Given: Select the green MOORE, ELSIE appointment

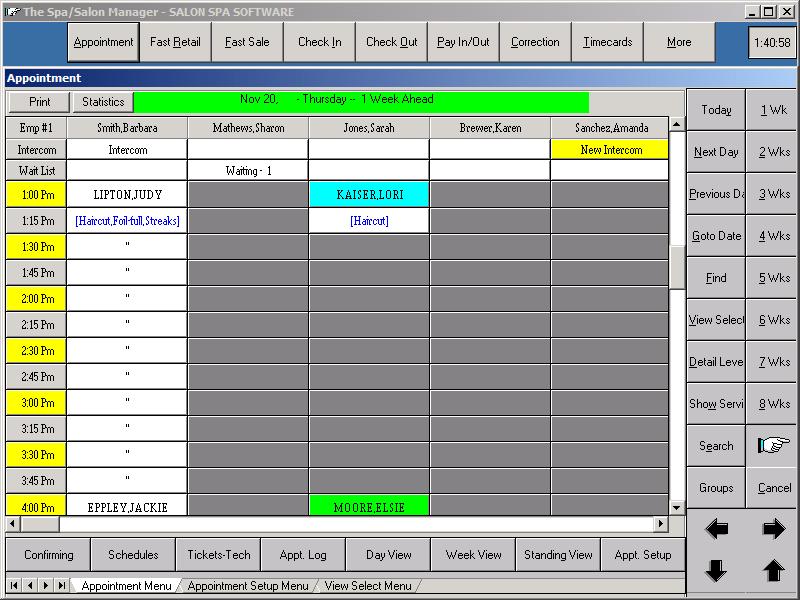Looking at the screenshot, I should click(369, 506).
